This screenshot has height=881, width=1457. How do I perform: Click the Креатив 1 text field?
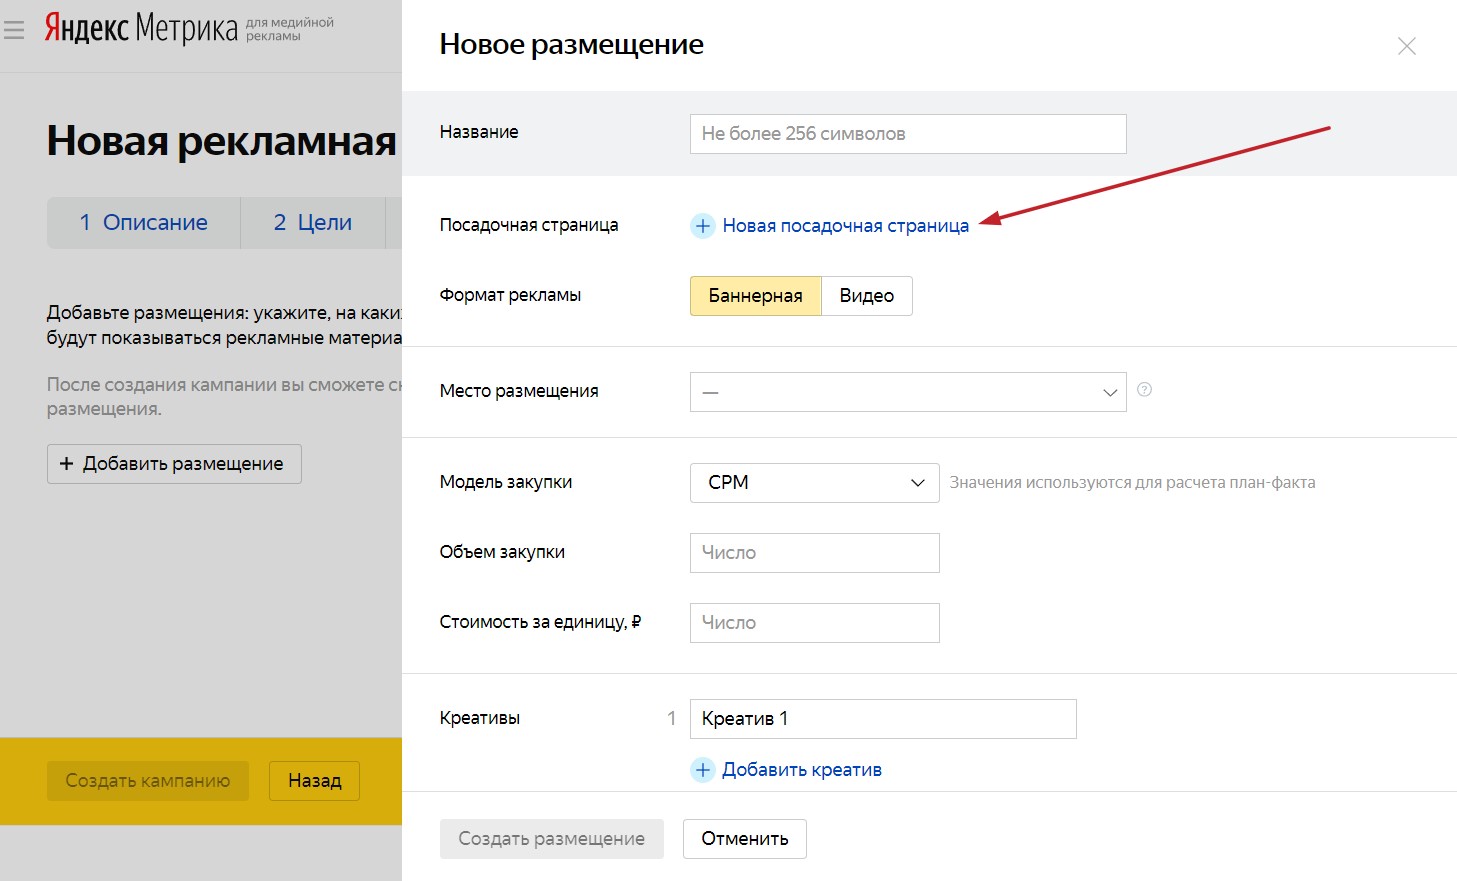click(x=882, y=719)
